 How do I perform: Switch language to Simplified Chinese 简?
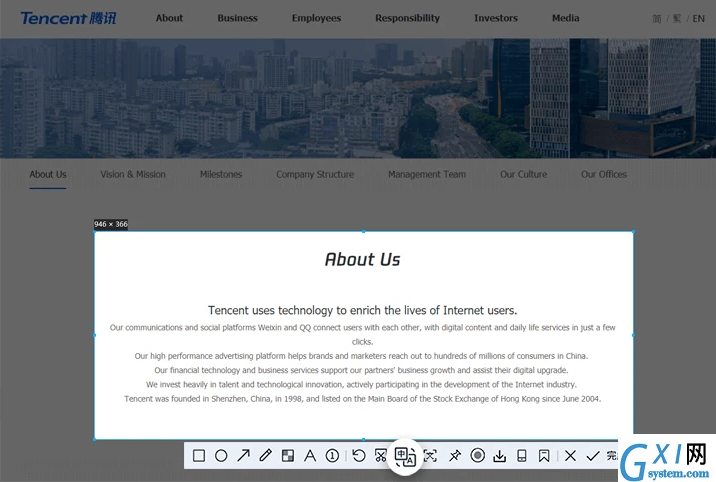pyautogui.click(x=657, y=19)
